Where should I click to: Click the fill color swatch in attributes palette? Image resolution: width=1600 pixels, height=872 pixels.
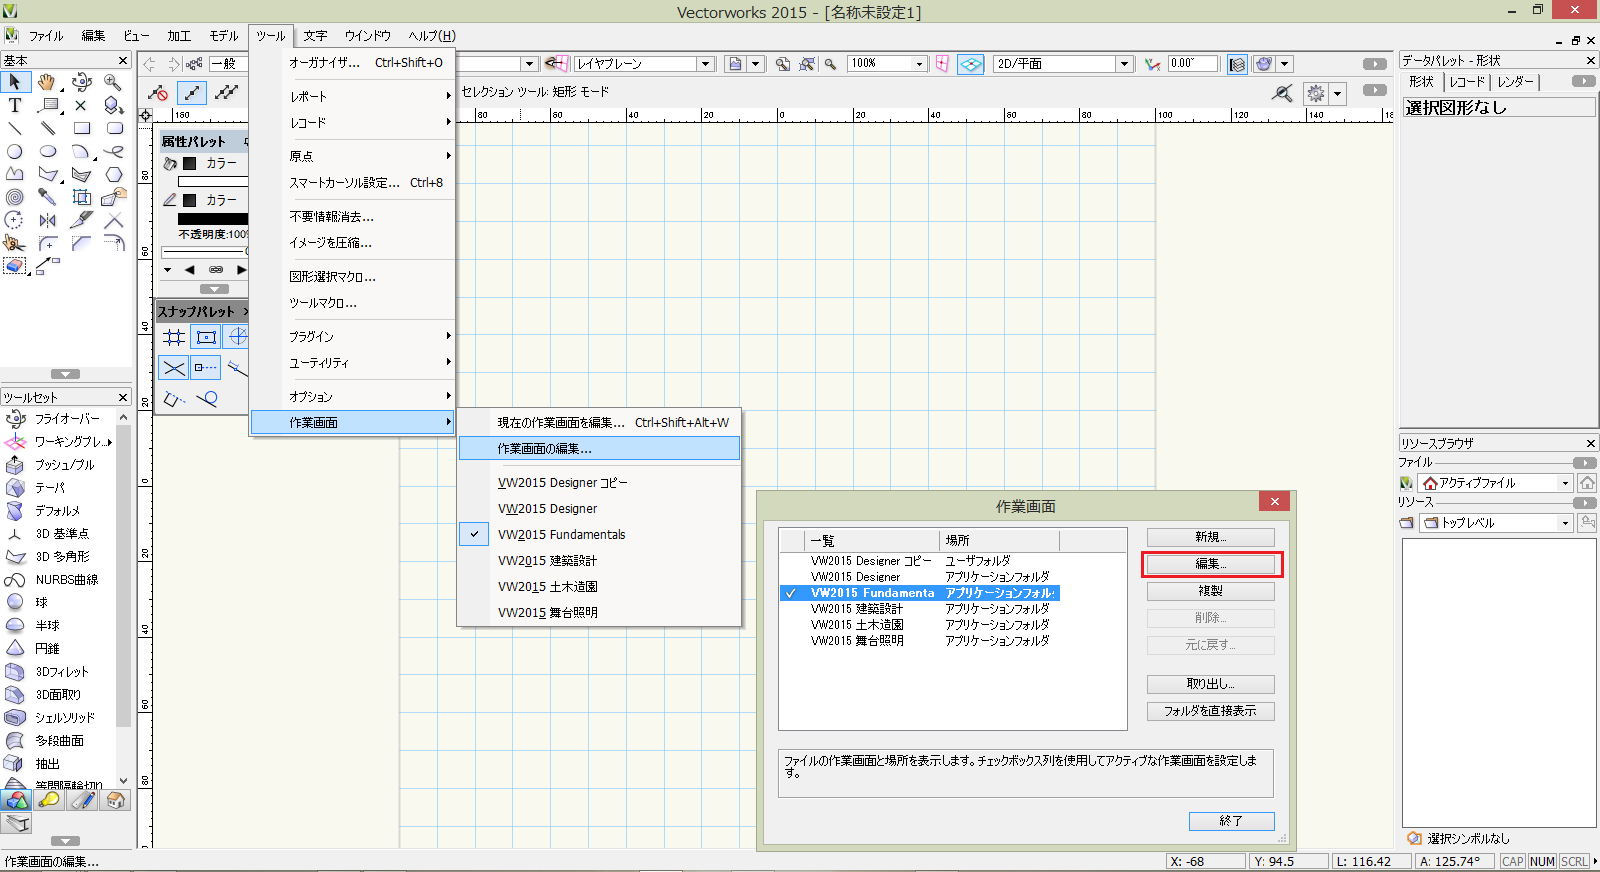(189, 163)
